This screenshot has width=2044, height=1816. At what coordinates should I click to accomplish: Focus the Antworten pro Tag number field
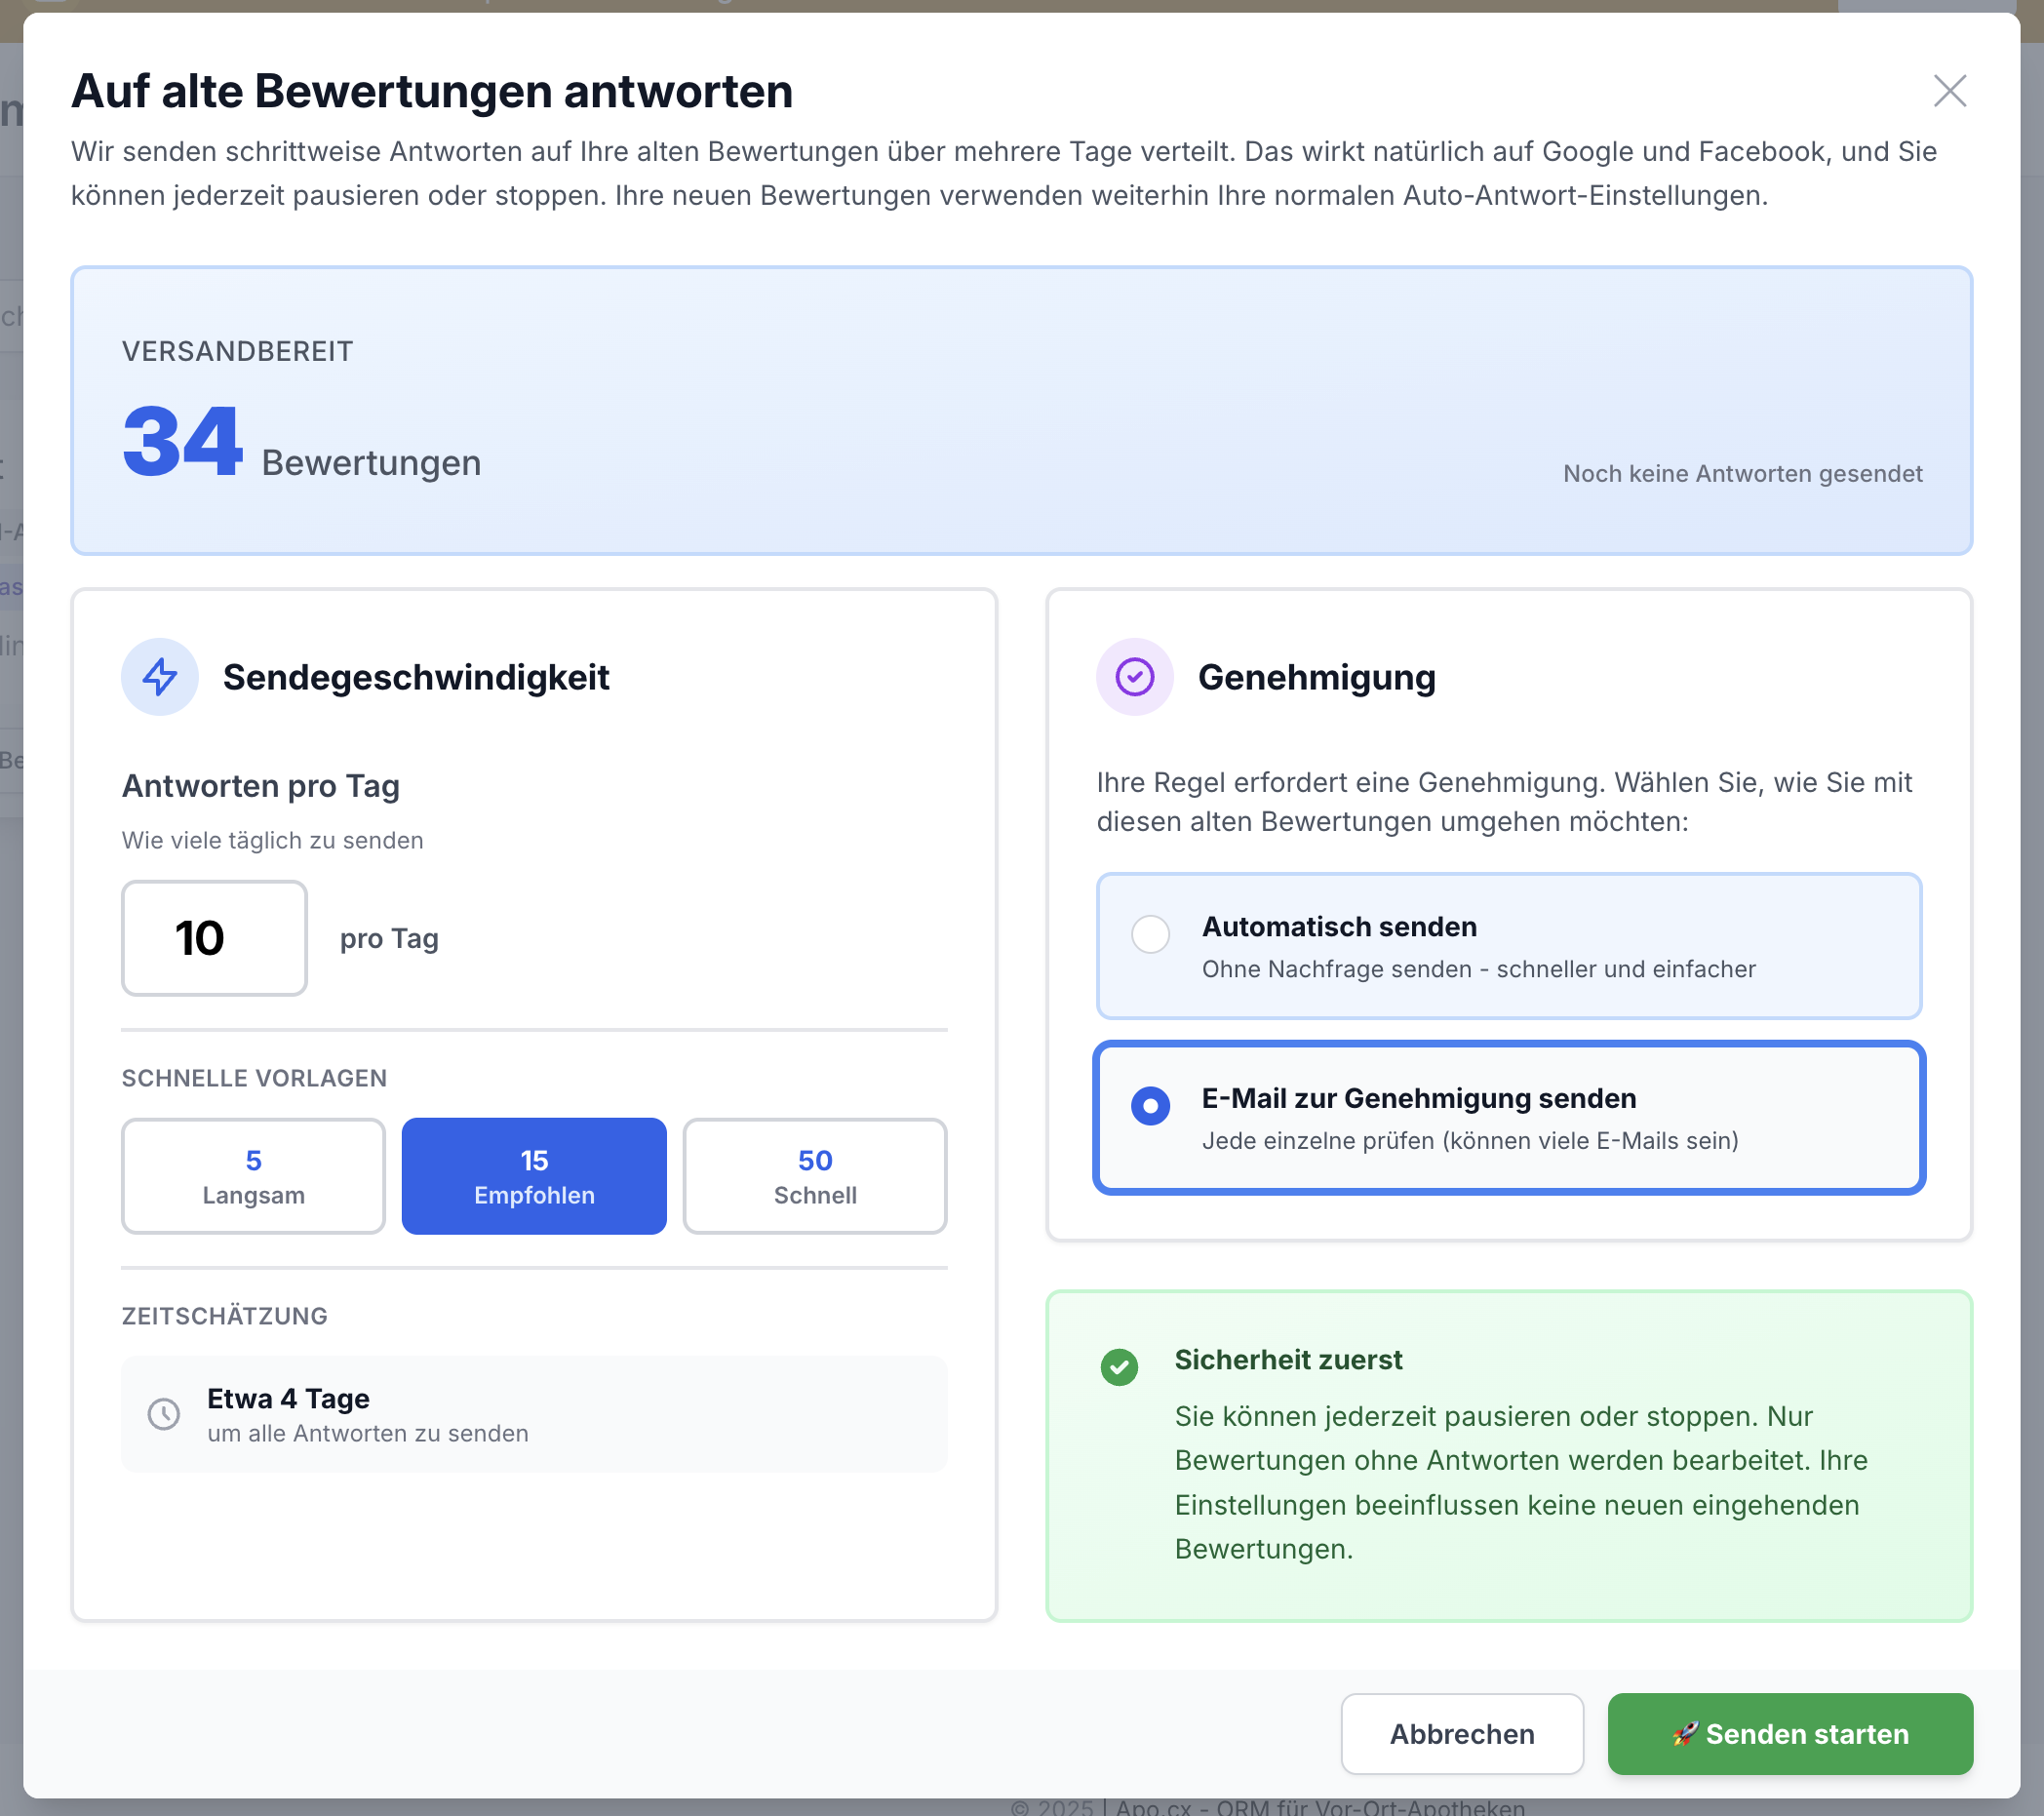(x=214, y=938)
